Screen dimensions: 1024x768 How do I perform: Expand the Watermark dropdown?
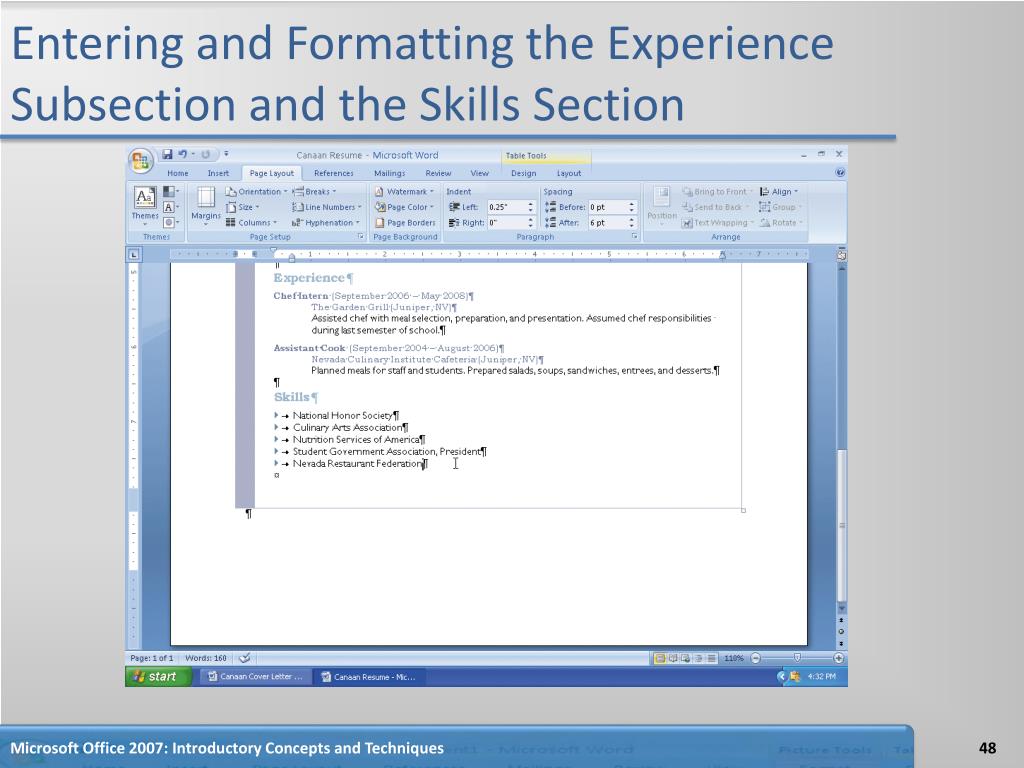pos(404,191)
